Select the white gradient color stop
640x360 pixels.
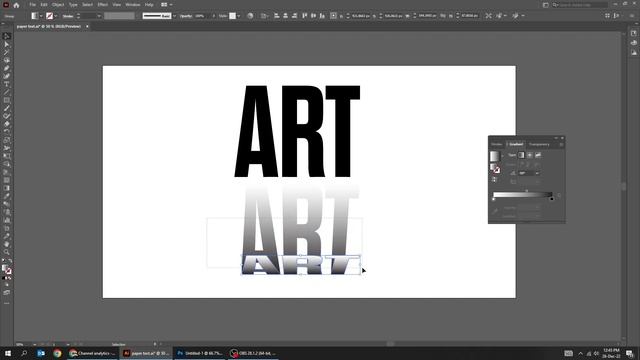coord(493,199)
